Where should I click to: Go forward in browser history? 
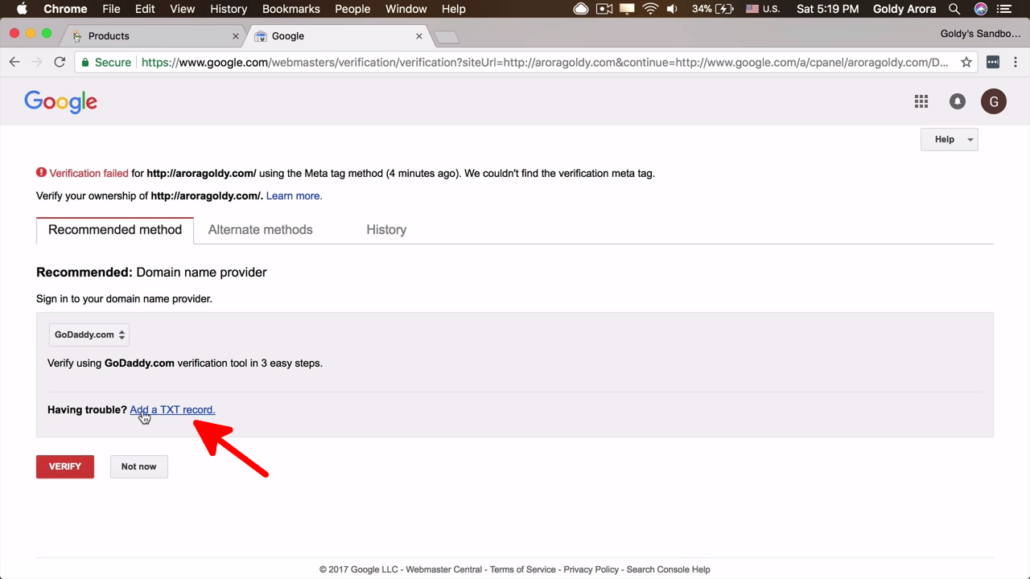[x=37, y=62]
